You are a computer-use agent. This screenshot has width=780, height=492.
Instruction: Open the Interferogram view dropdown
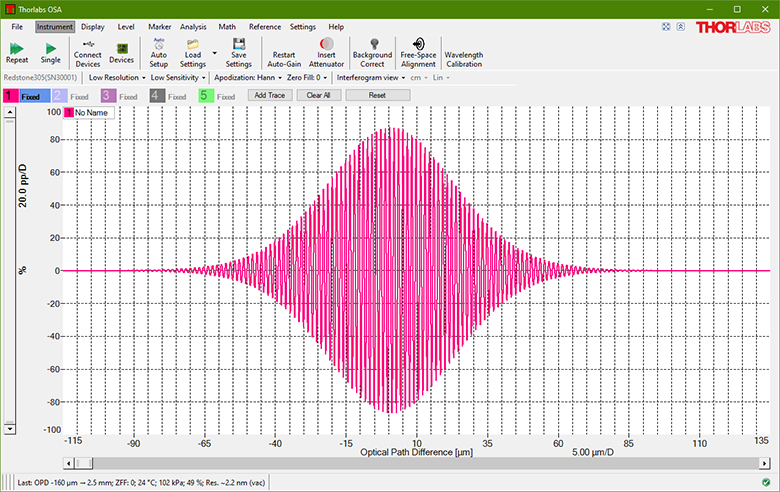pyautogui.click(x=370, y=77)
